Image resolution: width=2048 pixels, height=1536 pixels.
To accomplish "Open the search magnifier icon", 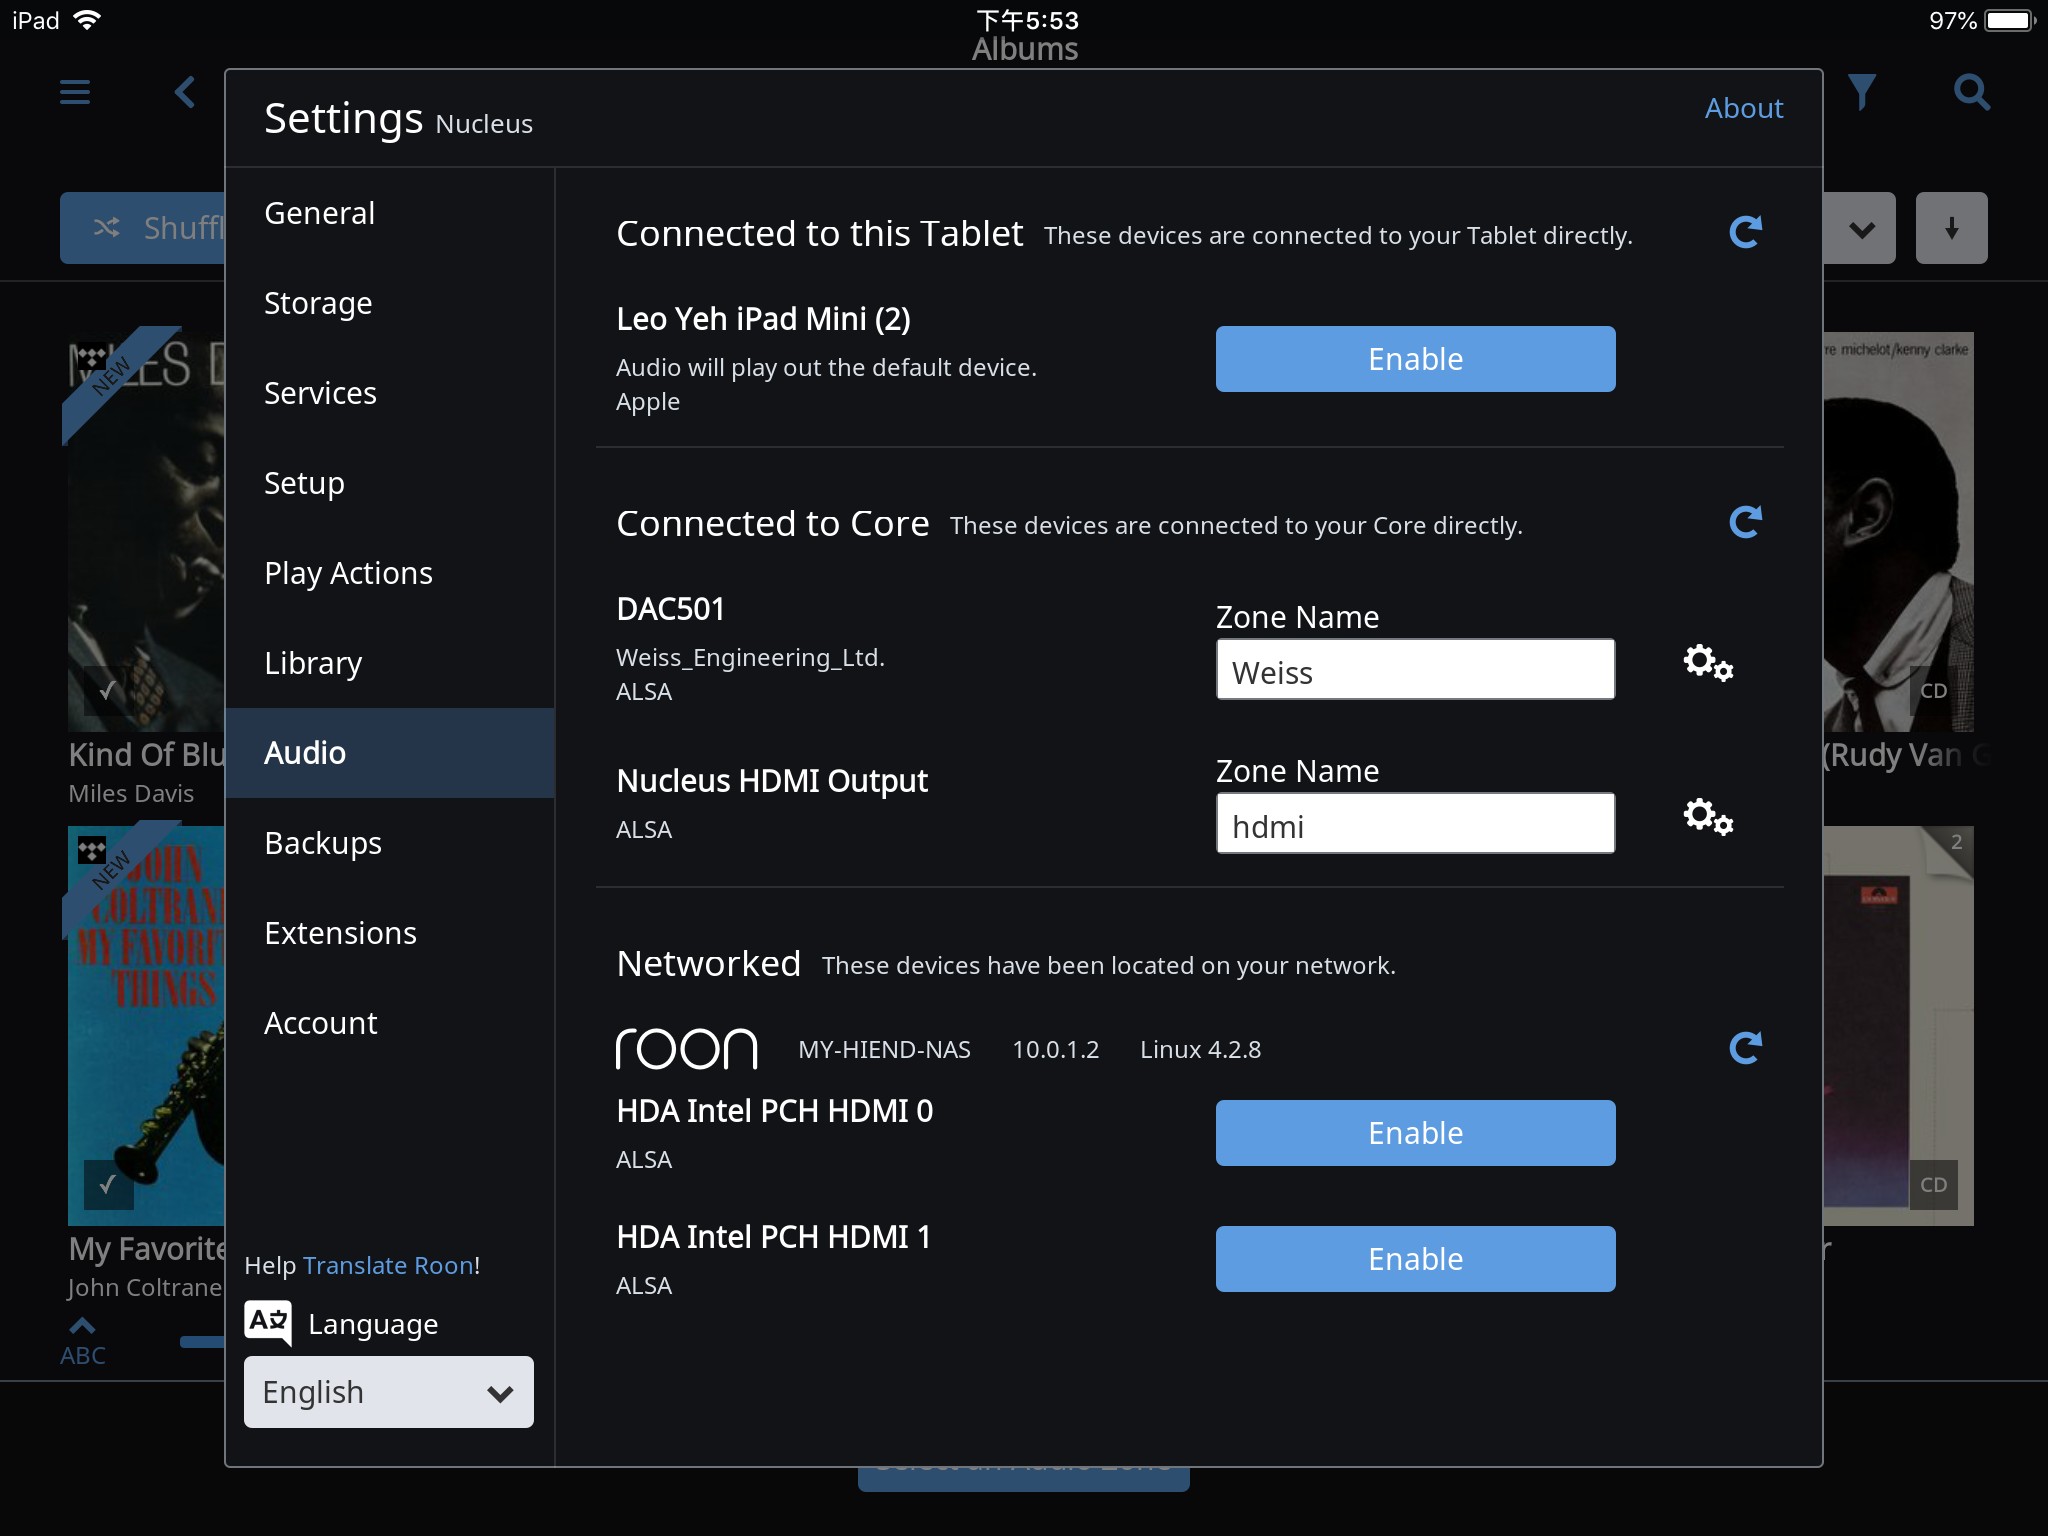I will 1971,92.
